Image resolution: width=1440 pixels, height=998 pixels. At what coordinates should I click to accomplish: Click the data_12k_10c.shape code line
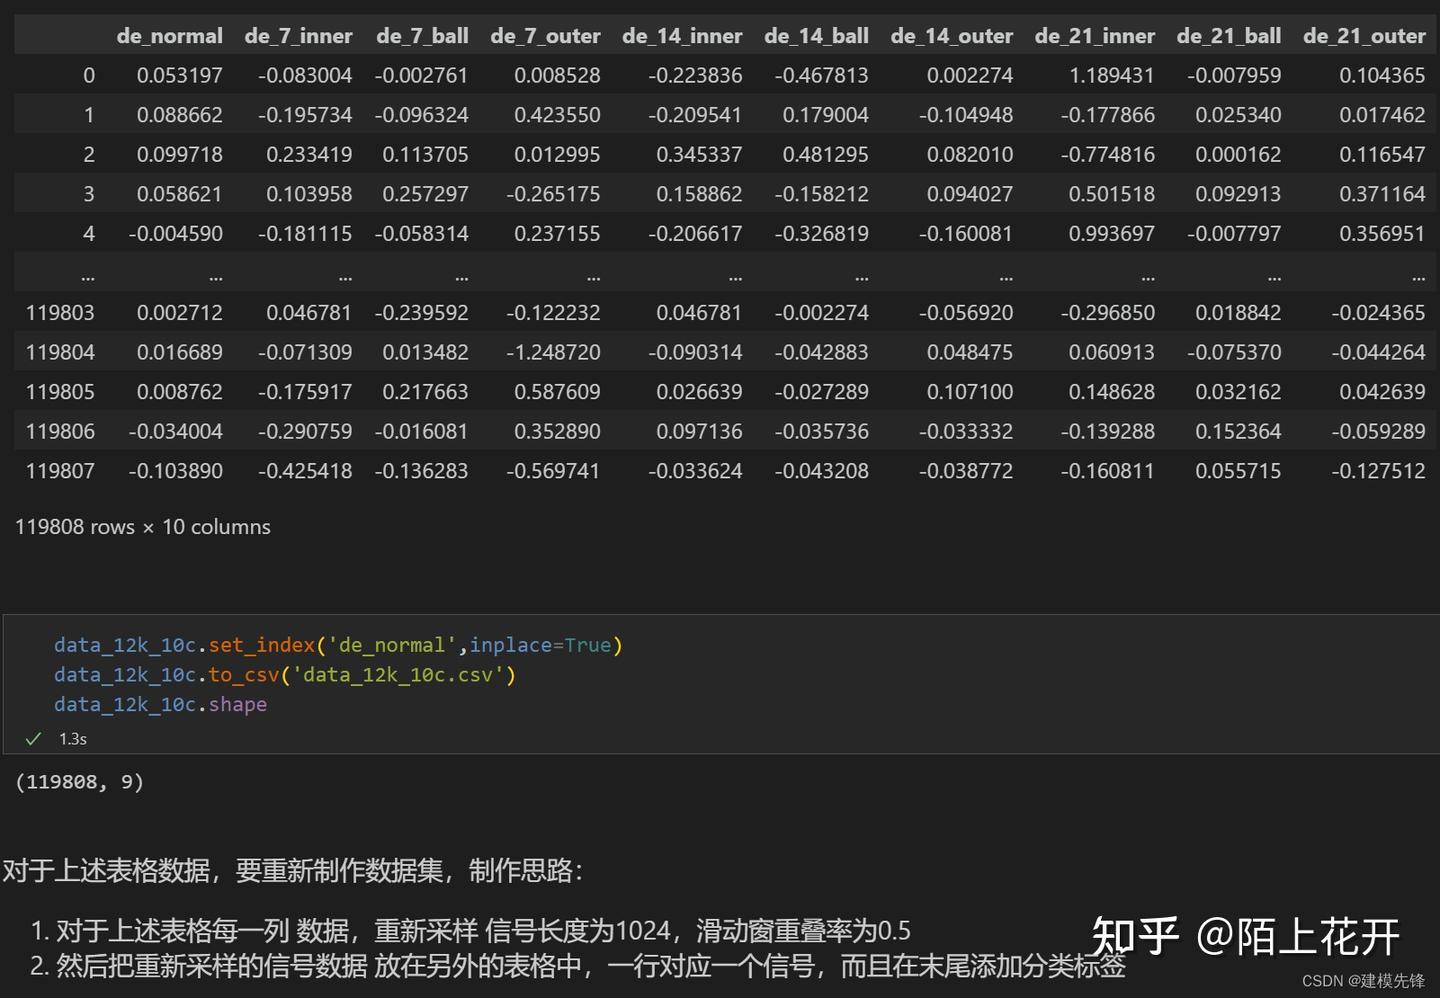click(160, 705)
